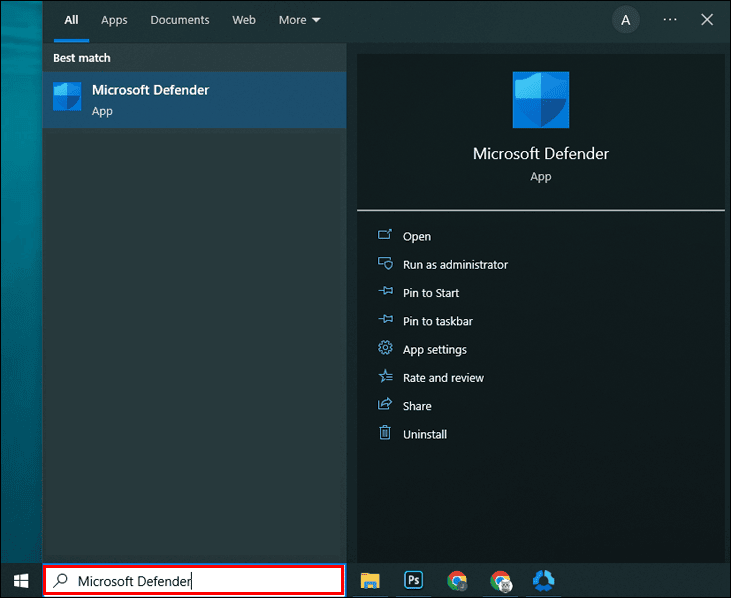Pin Microsoft Defender to taskbar
The height and width of the screenshot is (598, 731).
437,321
